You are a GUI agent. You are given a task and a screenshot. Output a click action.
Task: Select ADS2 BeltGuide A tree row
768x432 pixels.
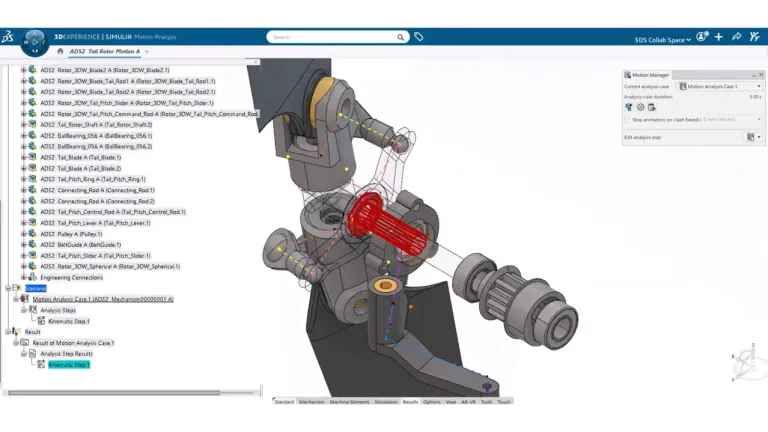click(x=80, y=244)
